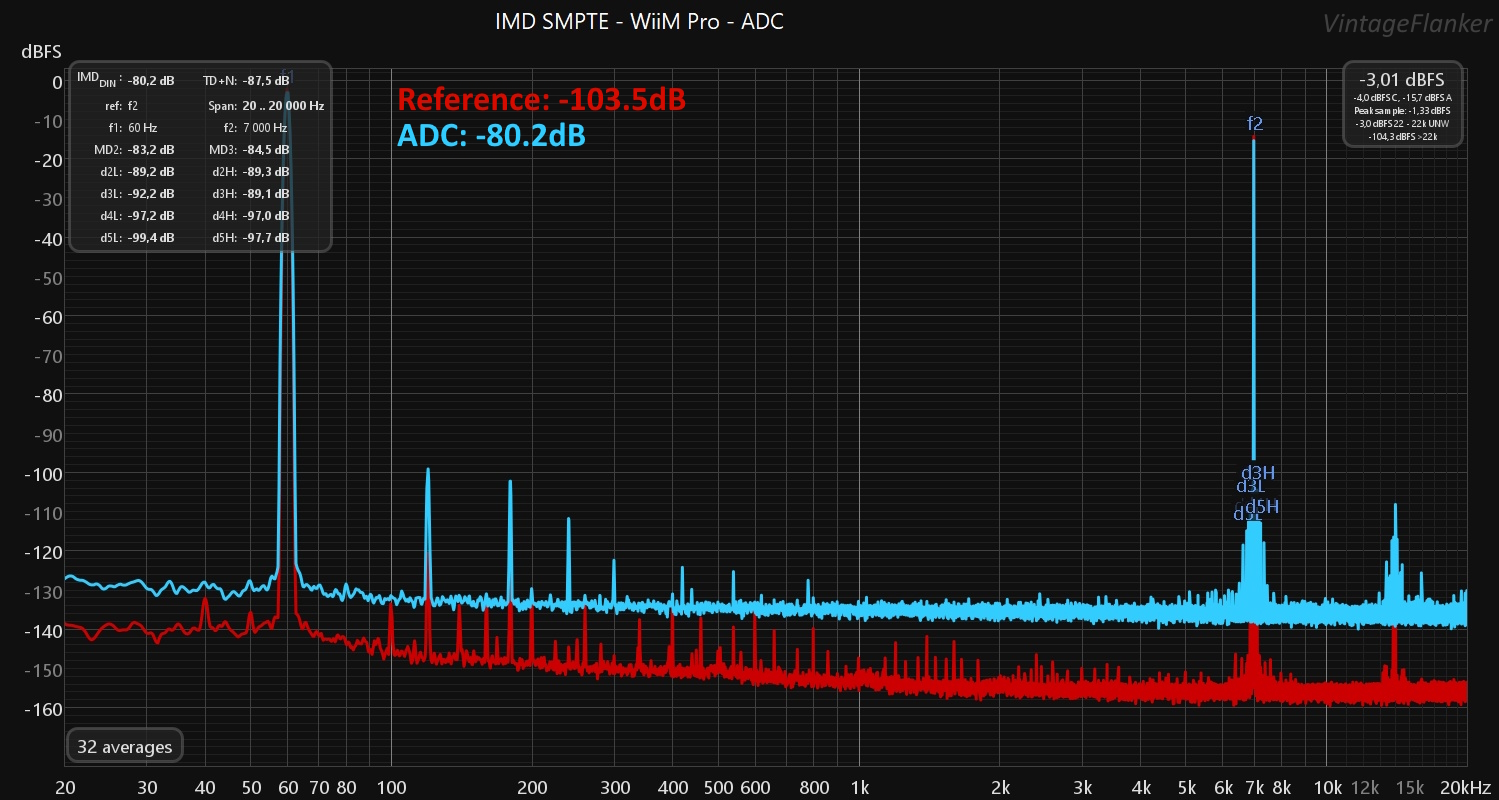Screen dimensions: 1499x800
Task: Click the d4H value '-97,0 dB'
Action: click(266, 216)
